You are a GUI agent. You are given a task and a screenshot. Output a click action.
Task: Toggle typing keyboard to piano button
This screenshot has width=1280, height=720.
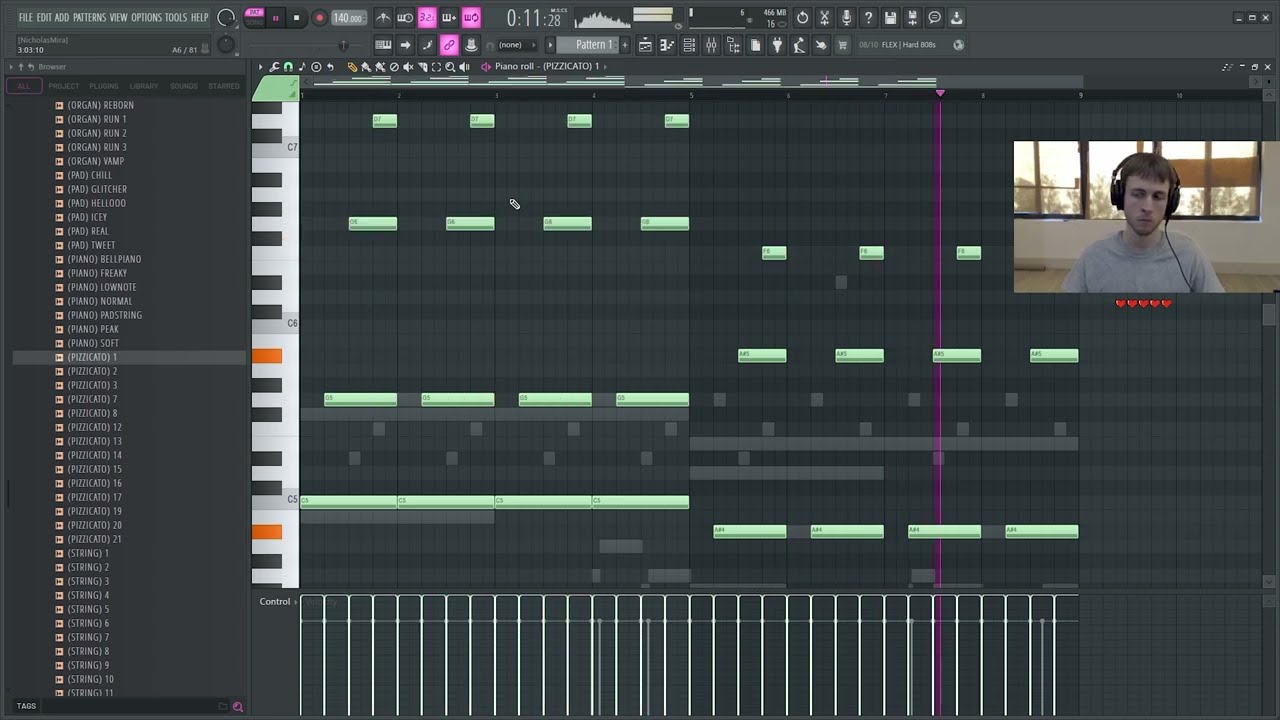pos(382,45)
